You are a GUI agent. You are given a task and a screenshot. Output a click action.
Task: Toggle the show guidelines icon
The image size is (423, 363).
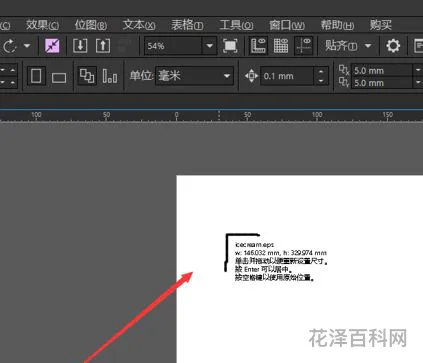click(304, 46)
